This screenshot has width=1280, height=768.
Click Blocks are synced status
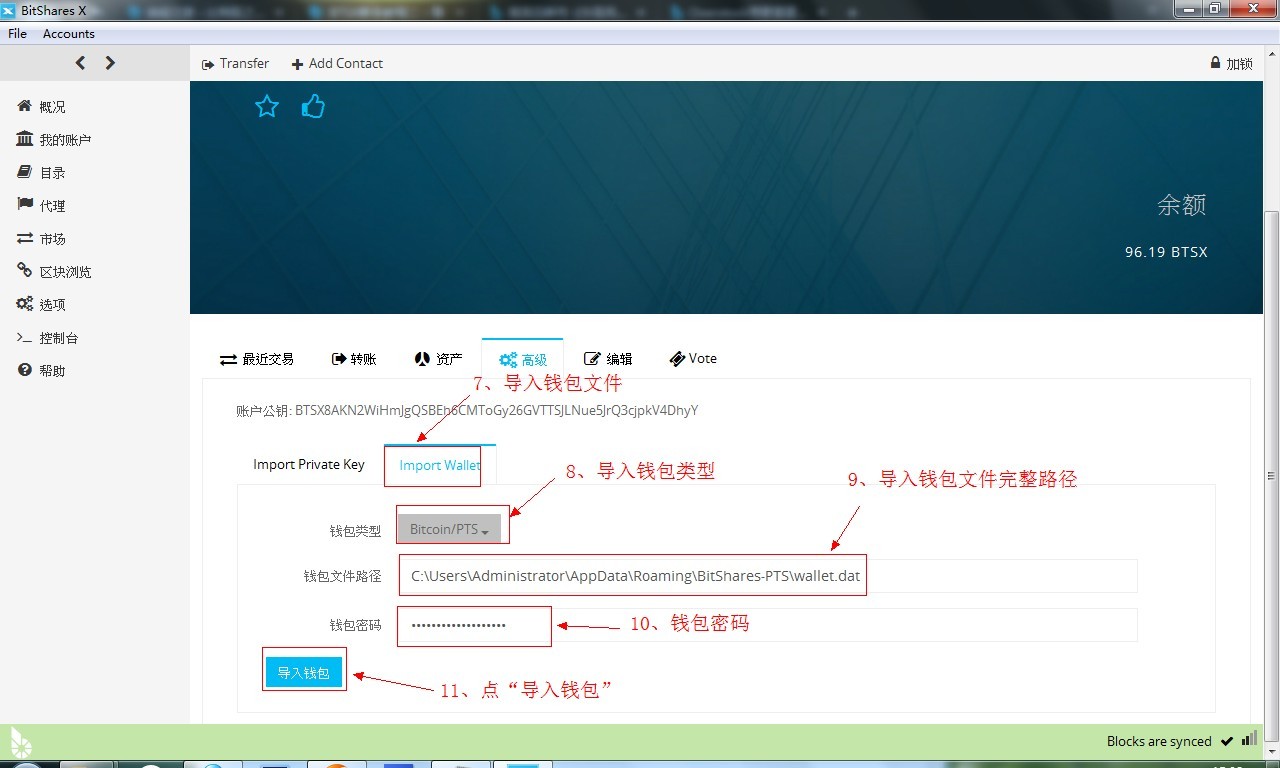(1159, 741)
